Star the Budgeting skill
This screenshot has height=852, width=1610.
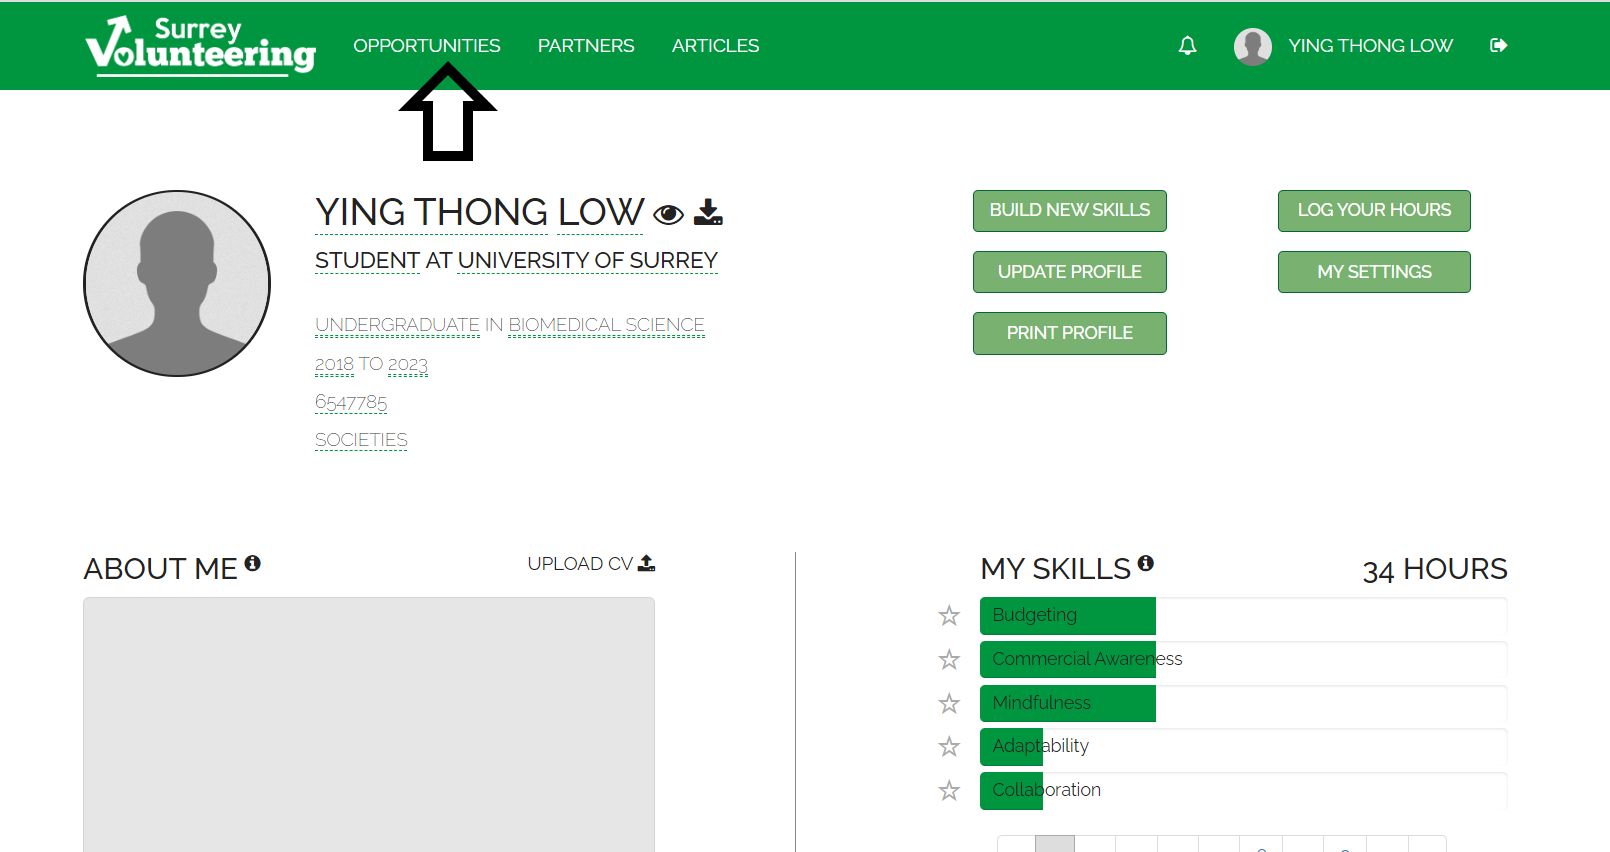coord(949,616)
